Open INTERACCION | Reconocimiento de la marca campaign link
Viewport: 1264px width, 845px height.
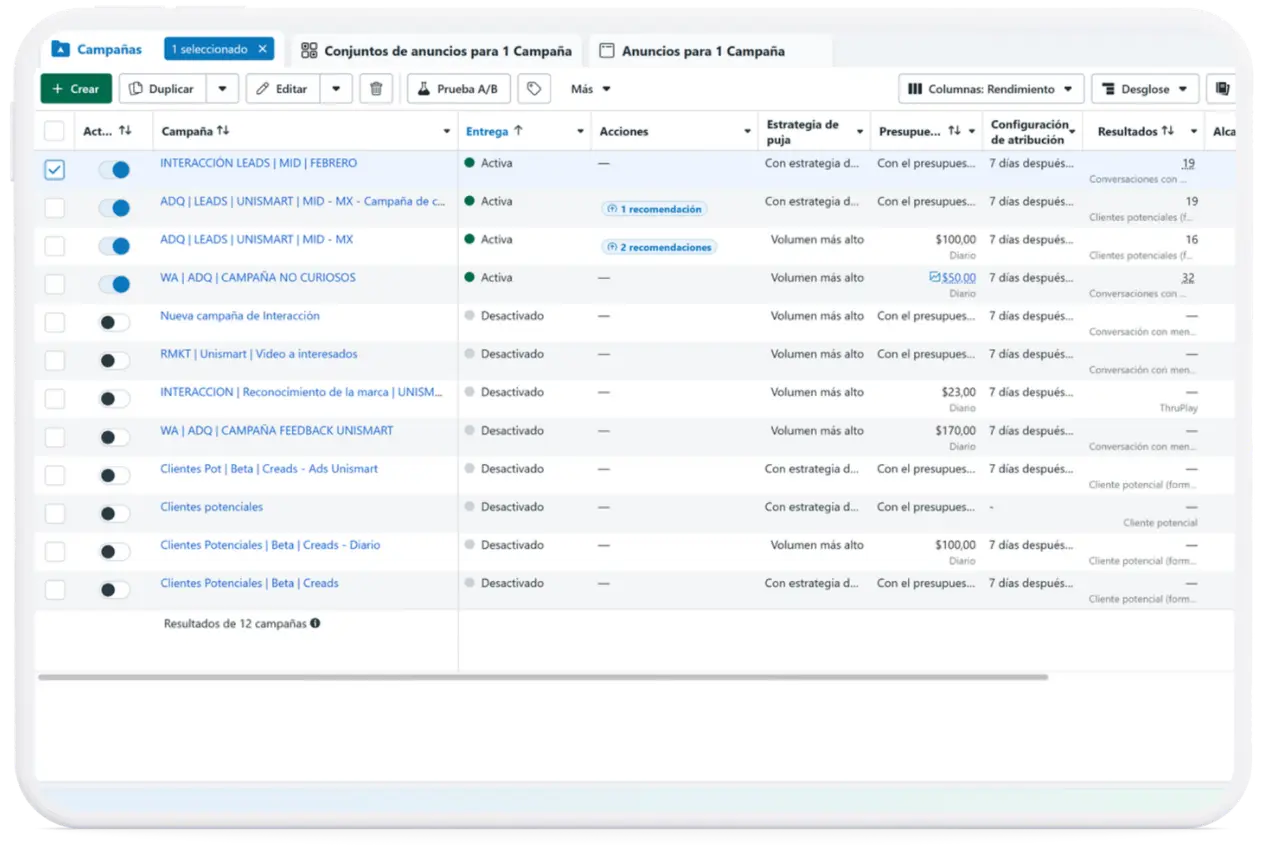pyautogui.click(x=301, y=392)
